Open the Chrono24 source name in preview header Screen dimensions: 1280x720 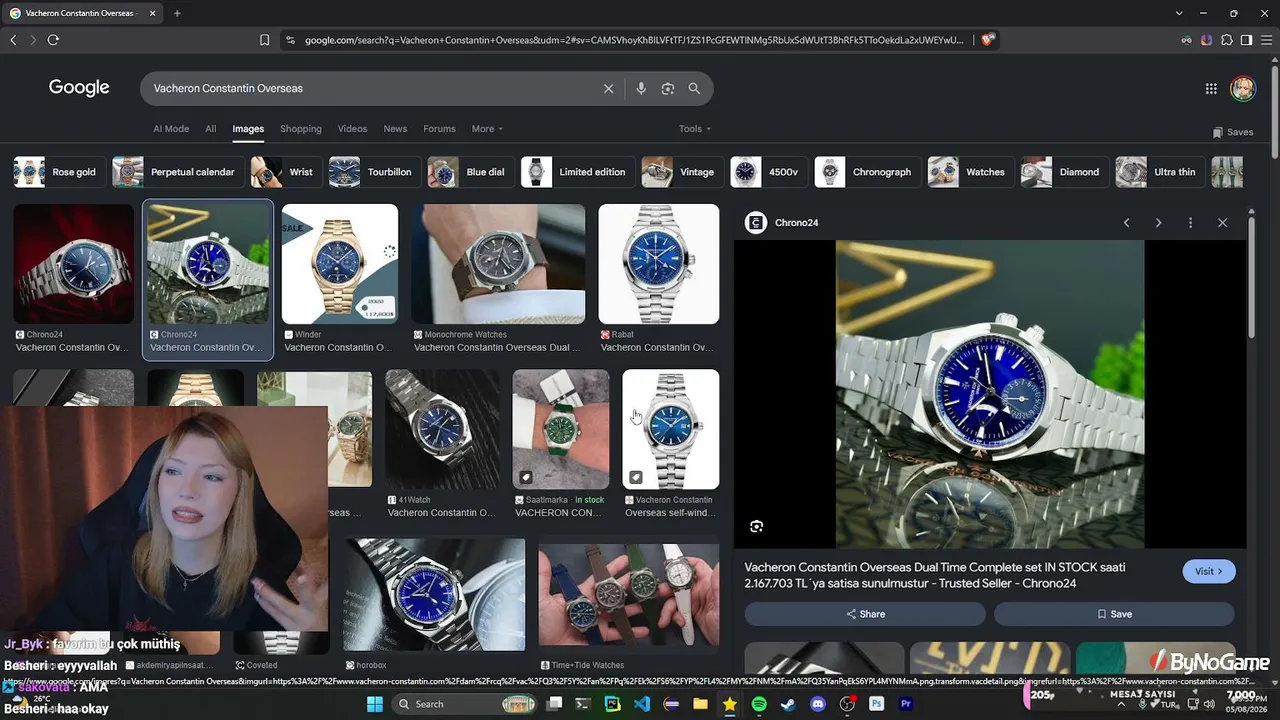(x=797, y=223)
